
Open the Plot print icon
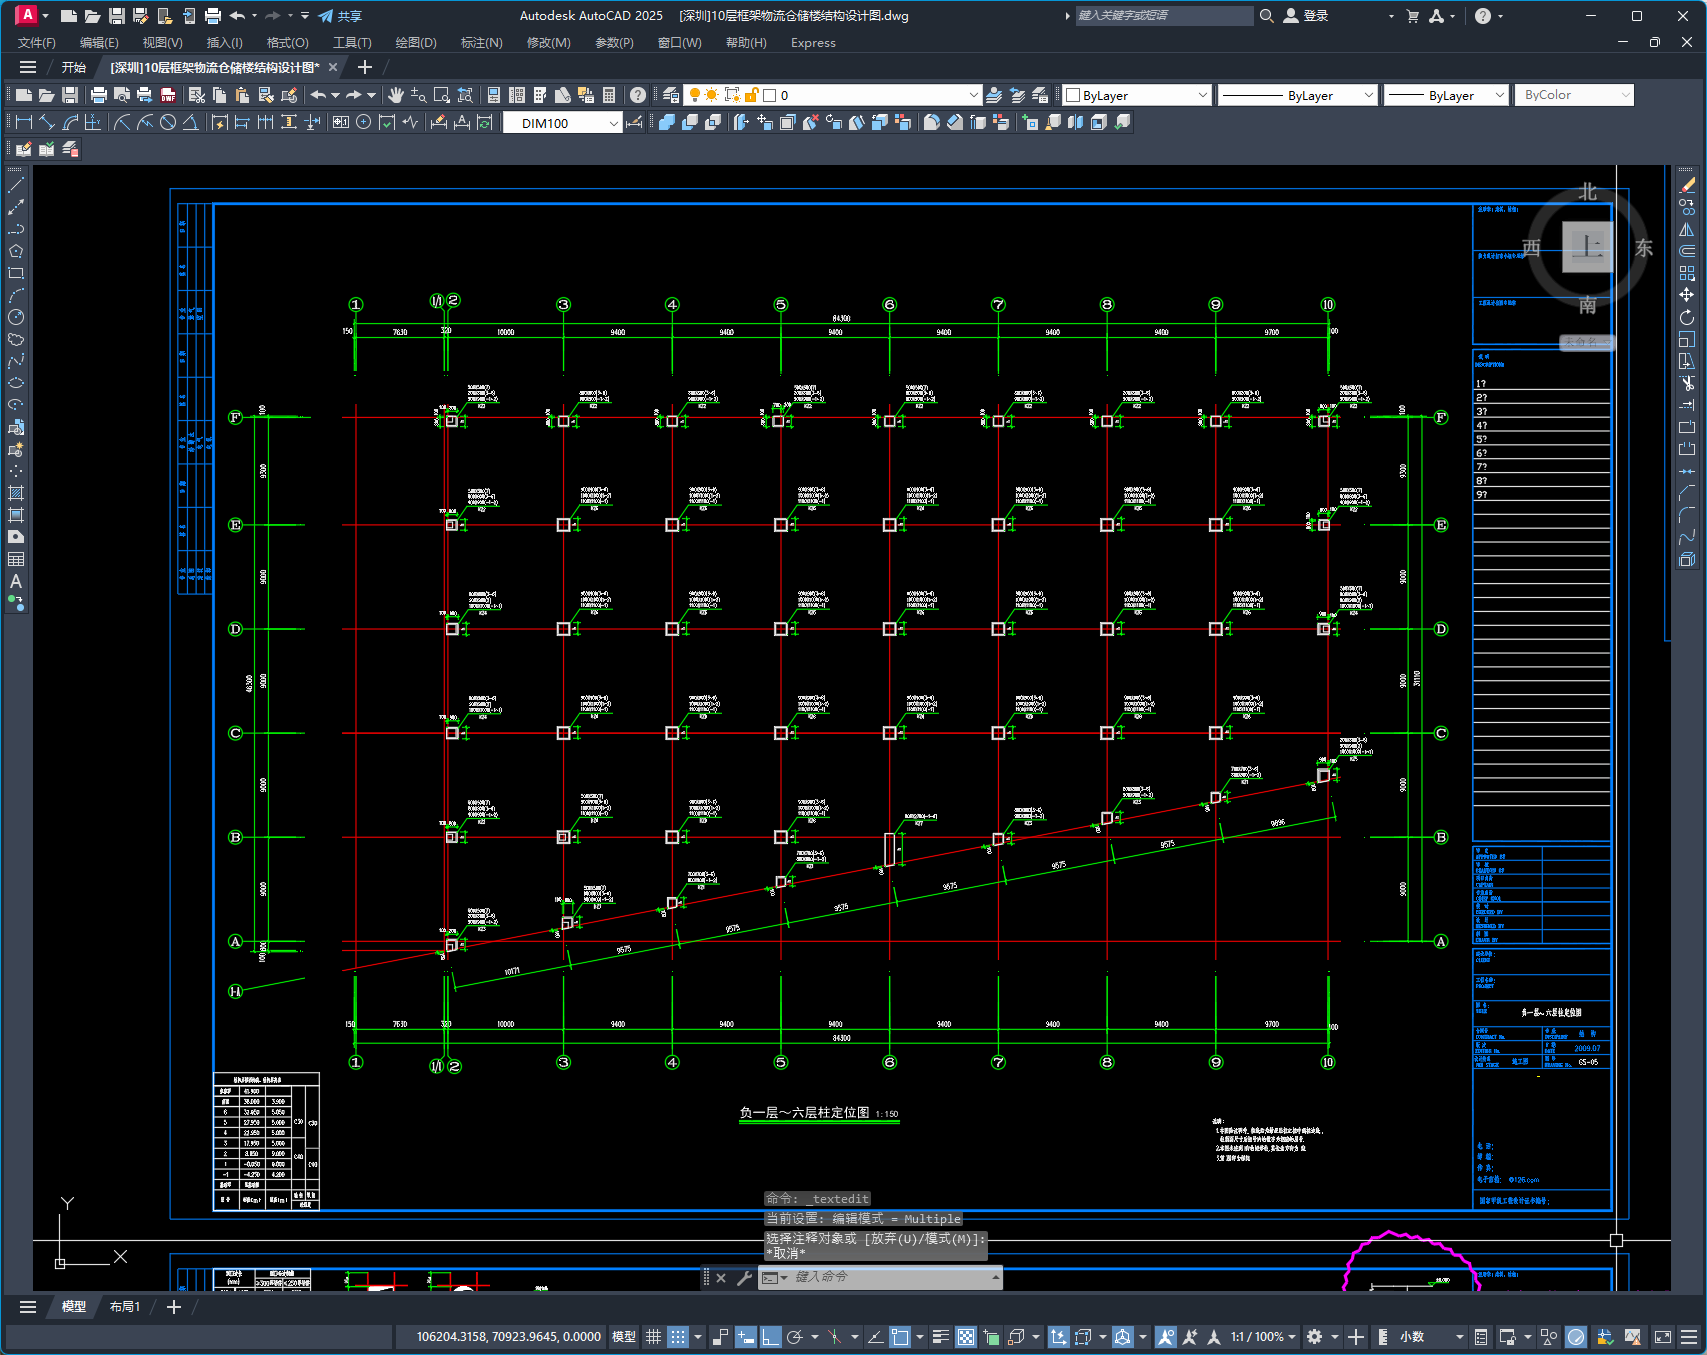click(98, 95)
